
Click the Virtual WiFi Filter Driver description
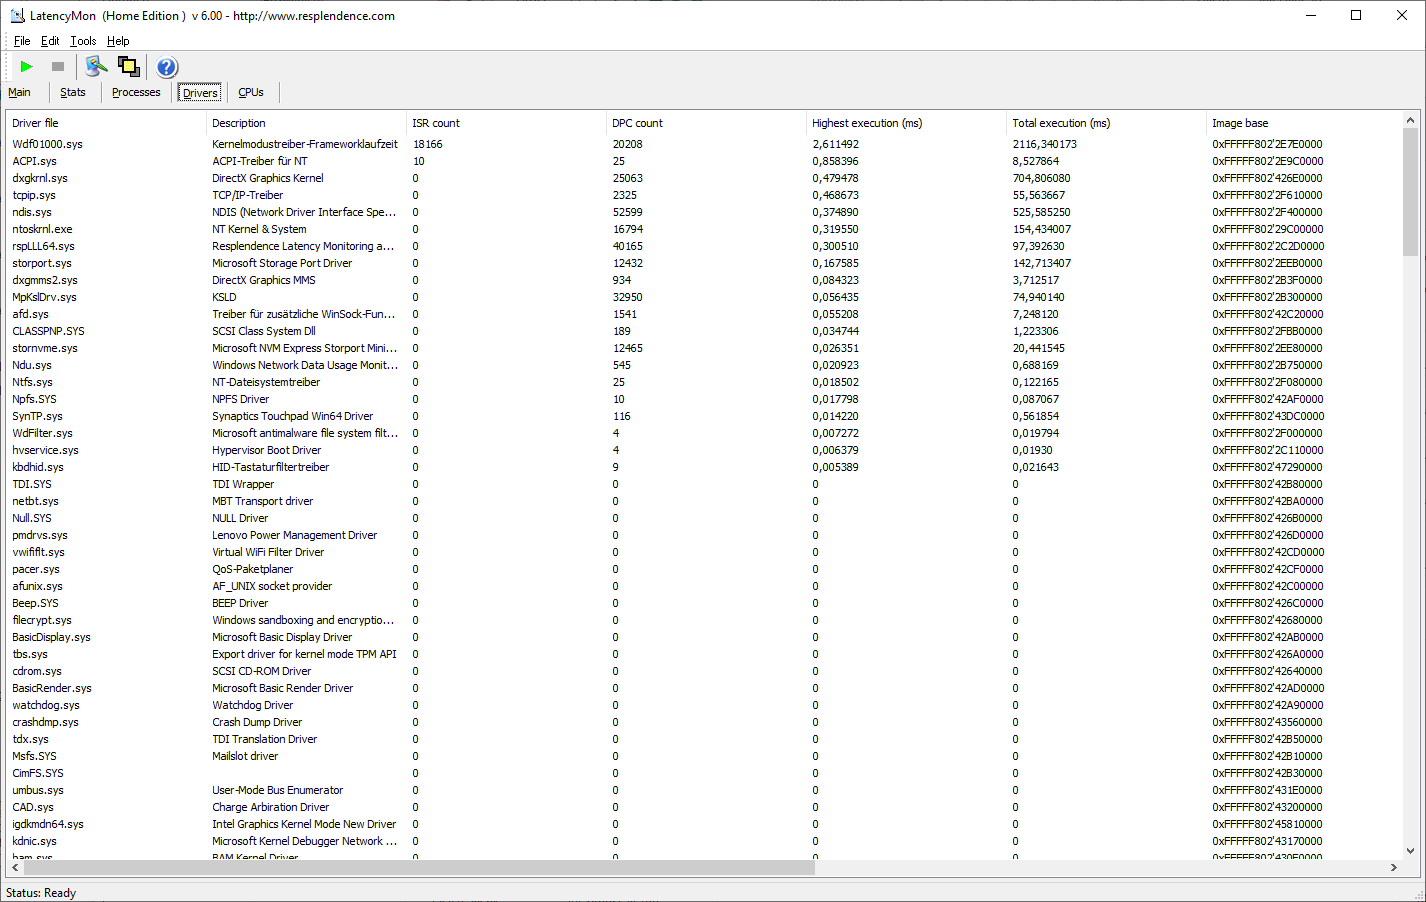click(x=268, y=552)
